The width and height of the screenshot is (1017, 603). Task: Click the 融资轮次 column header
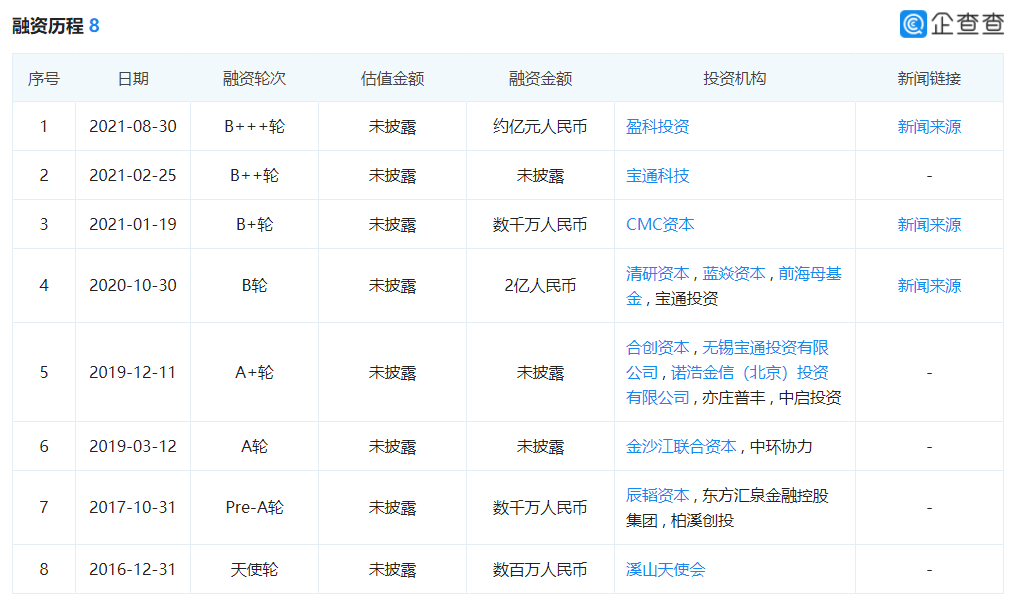(x=254, y=78)
